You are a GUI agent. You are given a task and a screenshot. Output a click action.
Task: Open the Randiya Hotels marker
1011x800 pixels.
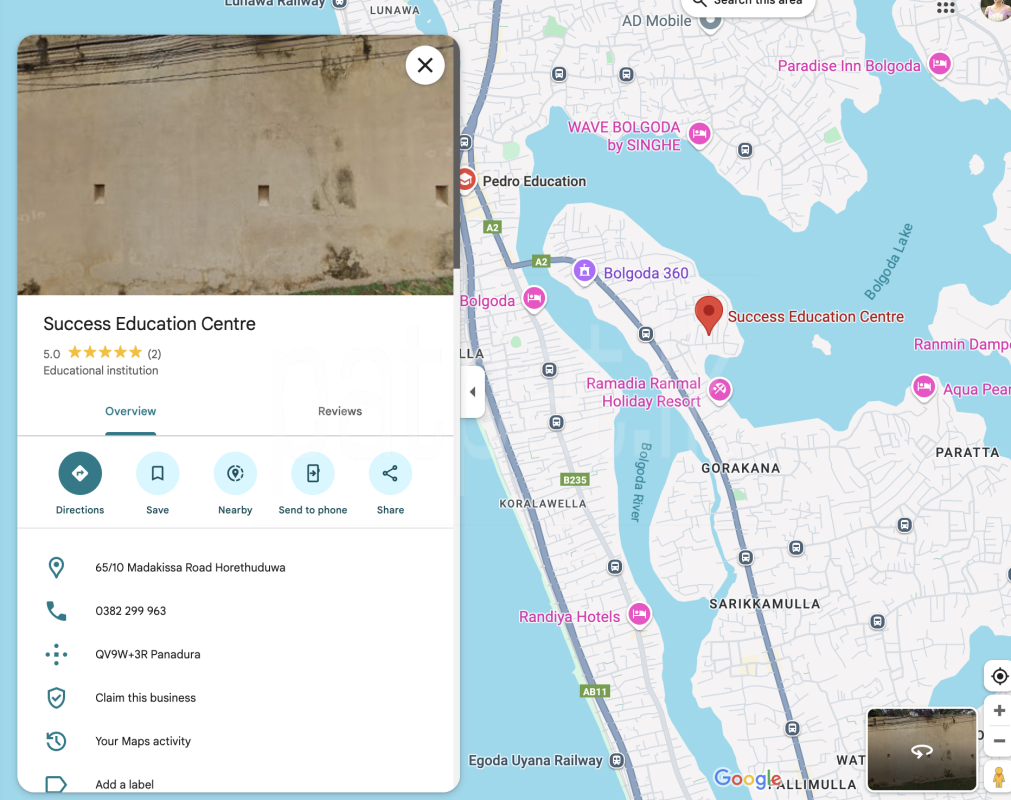click(x=639, y=614)
